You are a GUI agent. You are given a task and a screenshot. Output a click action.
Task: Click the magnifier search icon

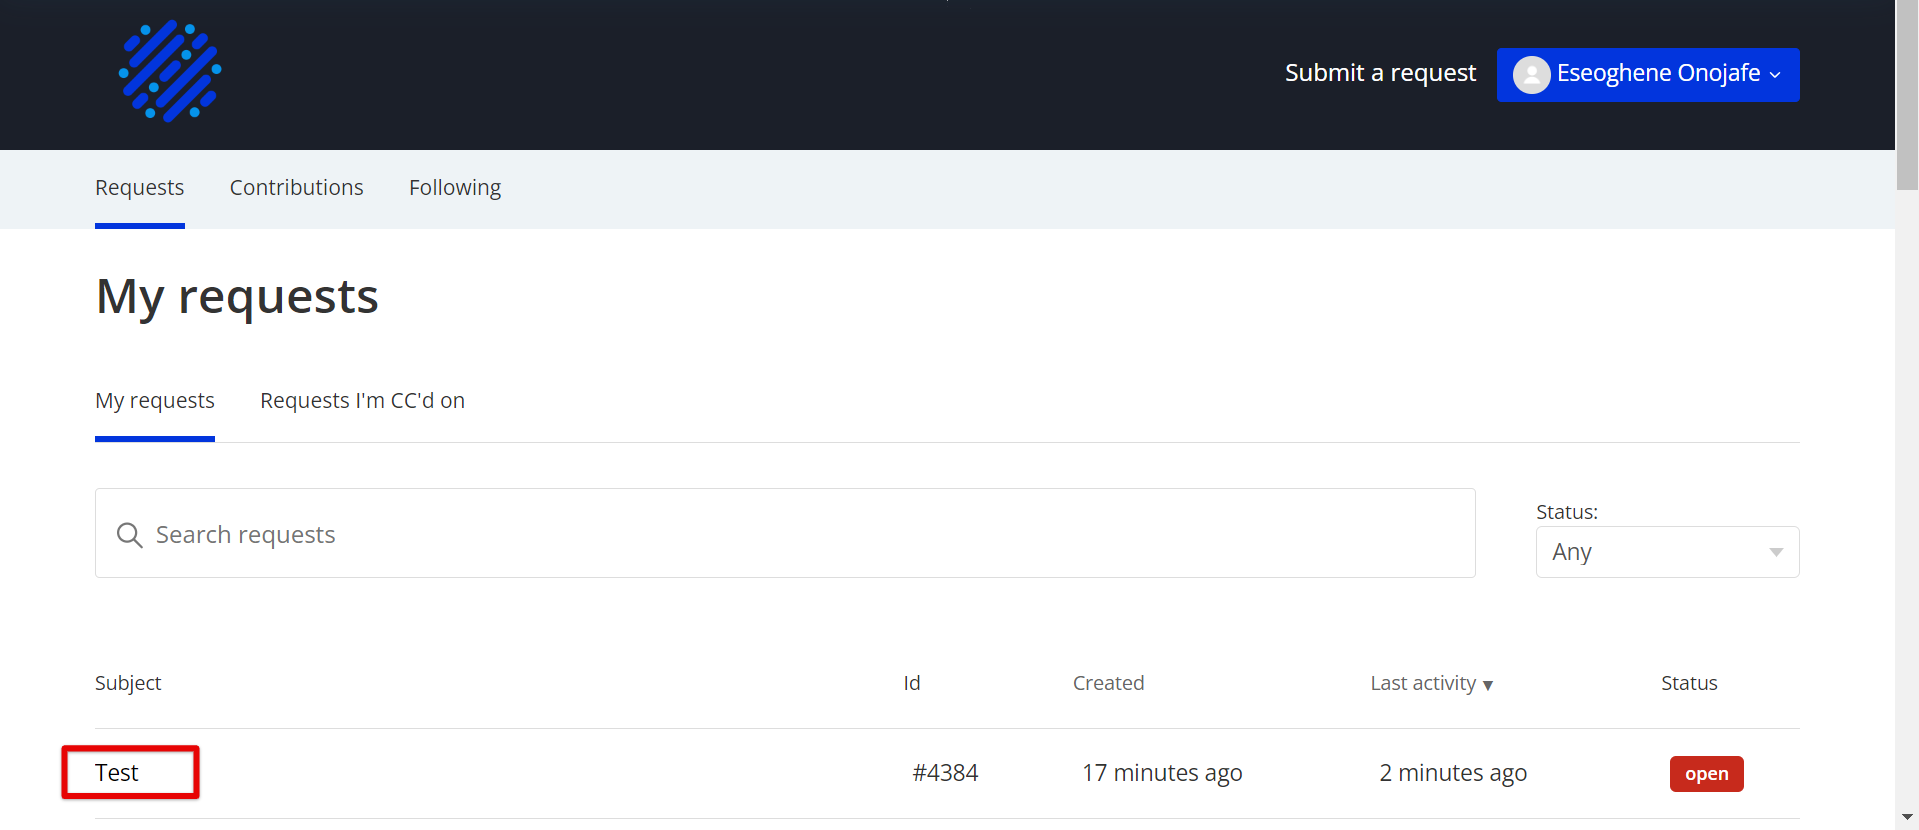point(129,535)
